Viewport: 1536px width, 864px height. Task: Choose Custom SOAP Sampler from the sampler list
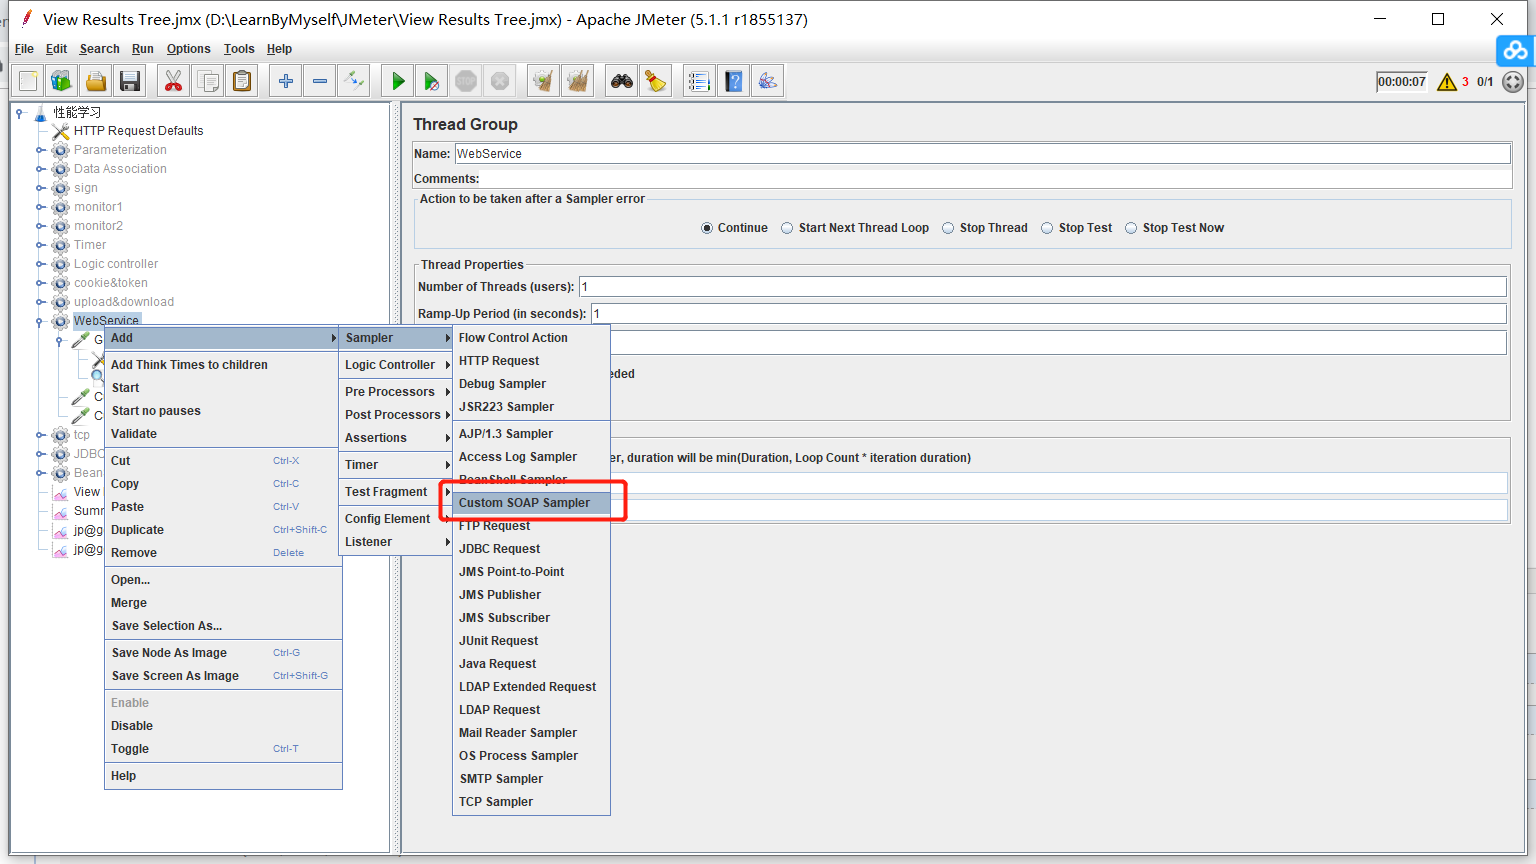click(531, 503)
